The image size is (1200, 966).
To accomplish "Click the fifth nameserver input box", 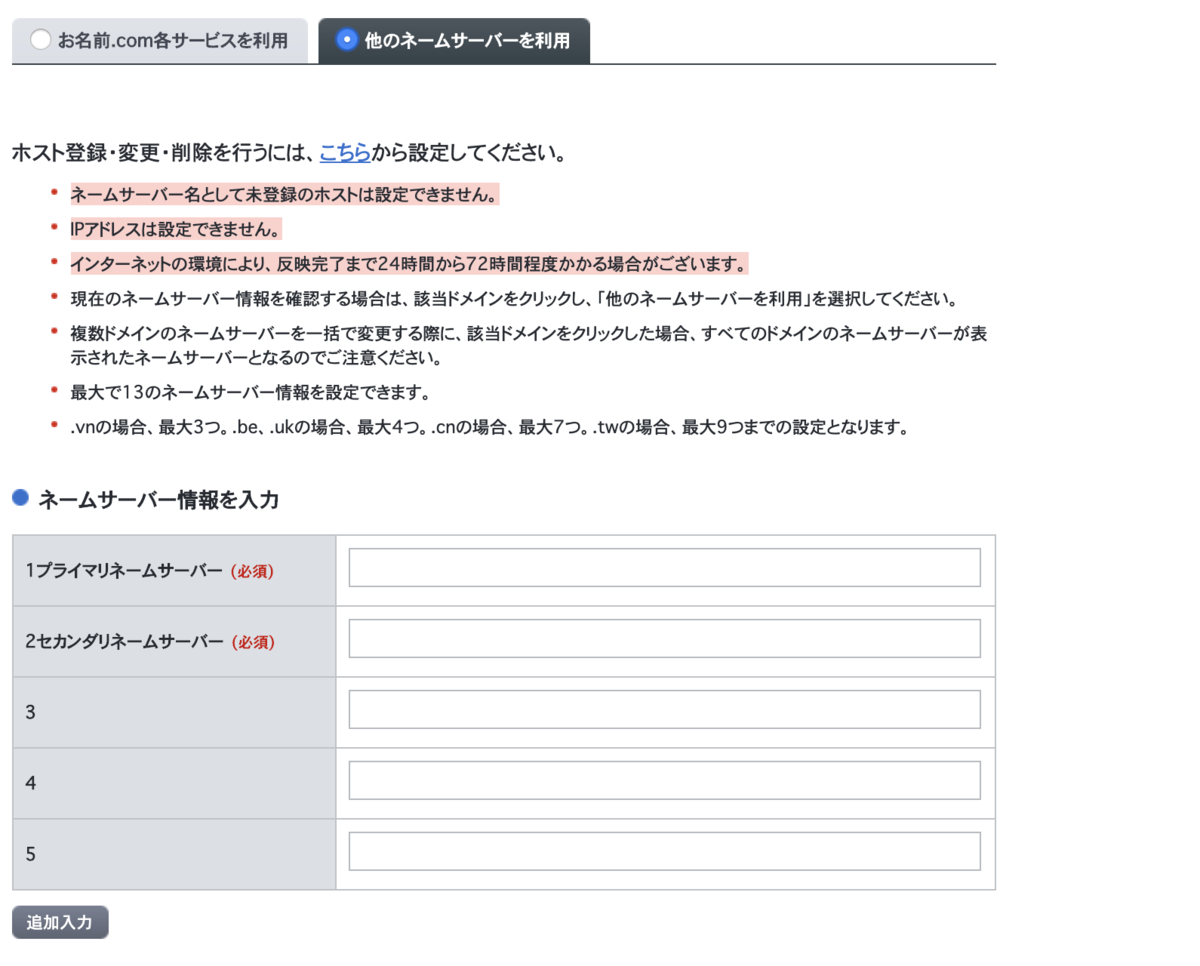I will (x=663, y=851).
